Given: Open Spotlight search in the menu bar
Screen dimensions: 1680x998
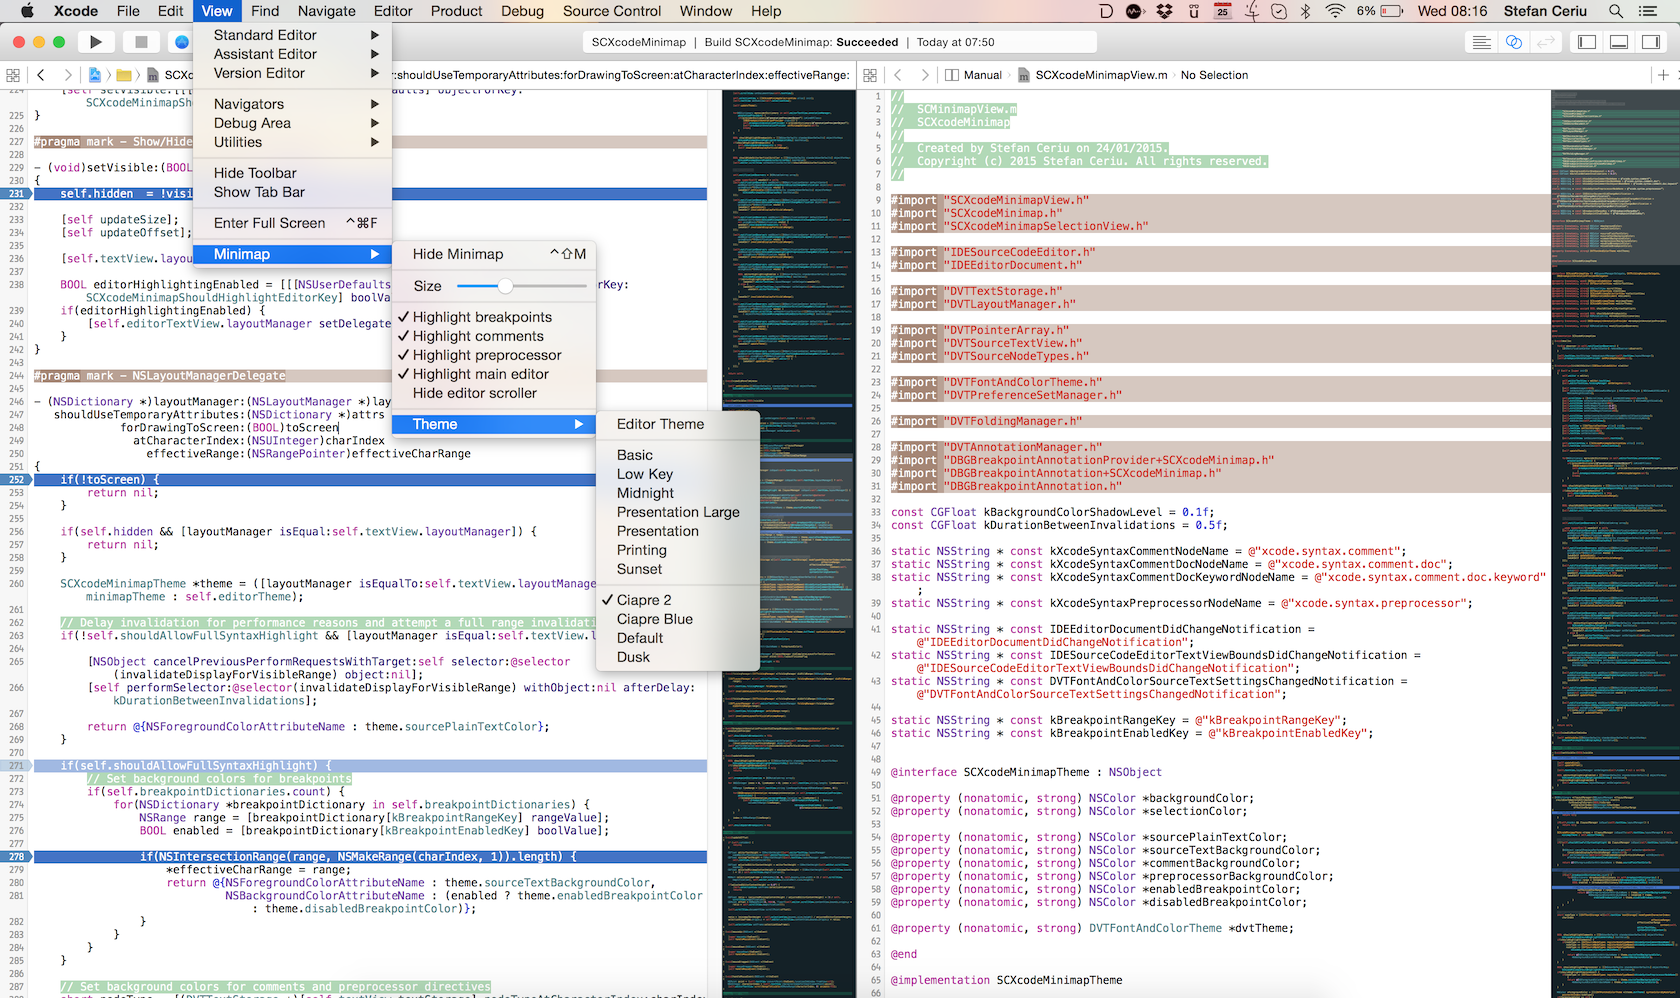Looking at the screenshot, I should [1615, 11].
